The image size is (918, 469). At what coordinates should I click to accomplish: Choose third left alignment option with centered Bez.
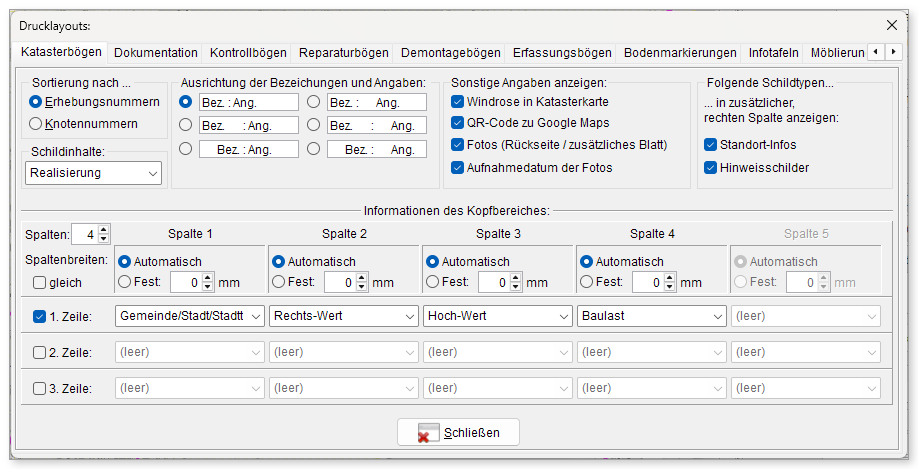tap(186, 149)
